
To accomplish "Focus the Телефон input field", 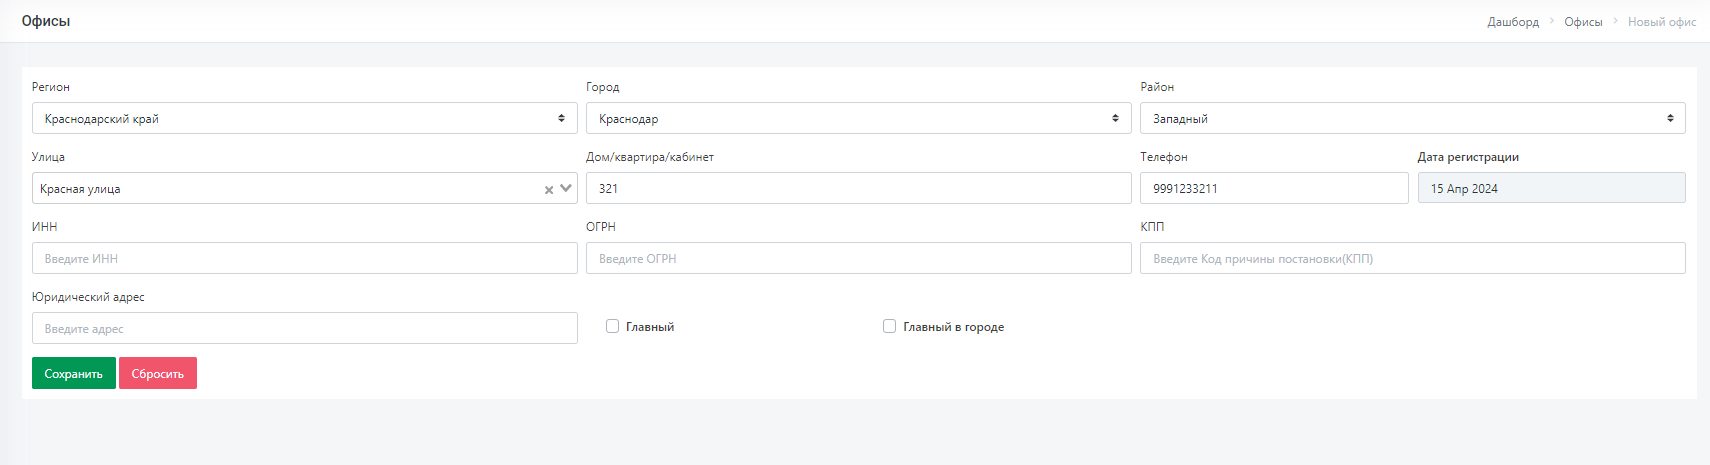I will coord(1274,188).
